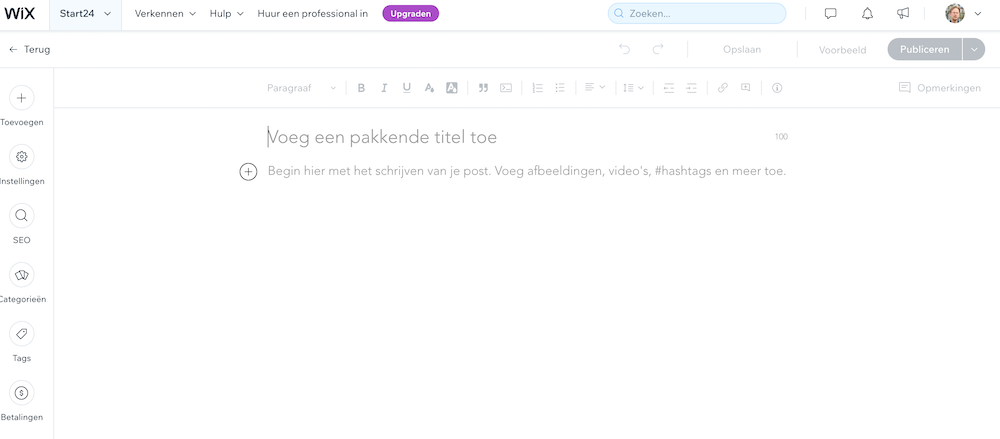Open the Toevoegen plus icon in sidebar

pyautogui.click(x=21, y=98)
